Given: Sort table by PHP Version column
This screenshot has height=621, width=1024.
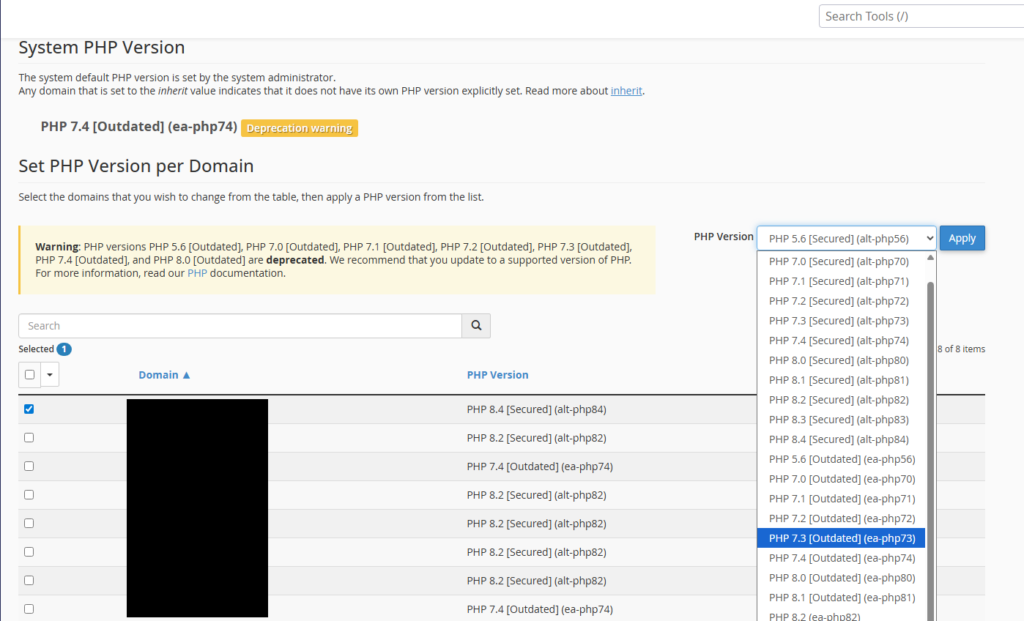Looking at the screenshot, I should point(498,375).
